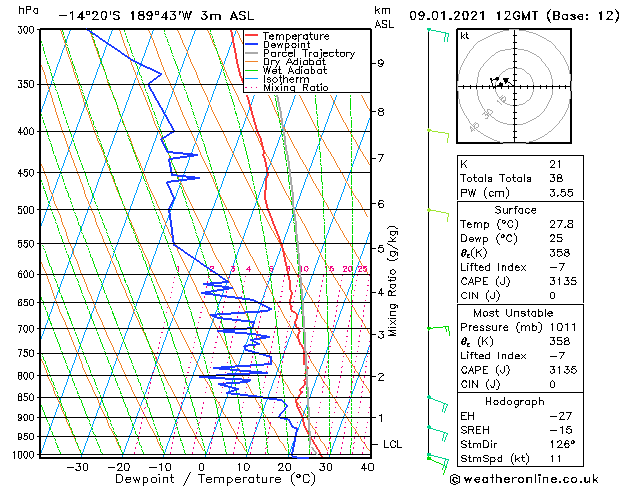Click the K index value 21
The width and height of the screenshot is (629, 486).
click(556, 164)
